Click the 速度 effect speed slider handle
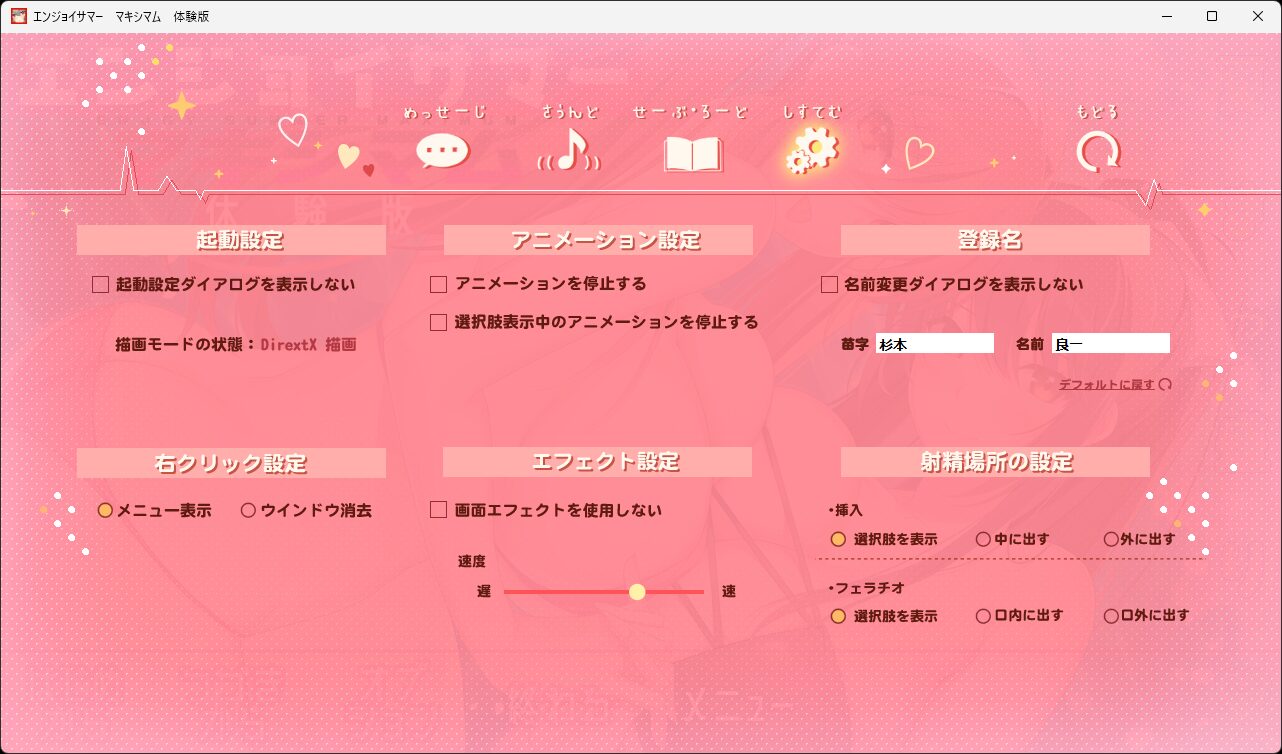 click(x=637, y=592)
